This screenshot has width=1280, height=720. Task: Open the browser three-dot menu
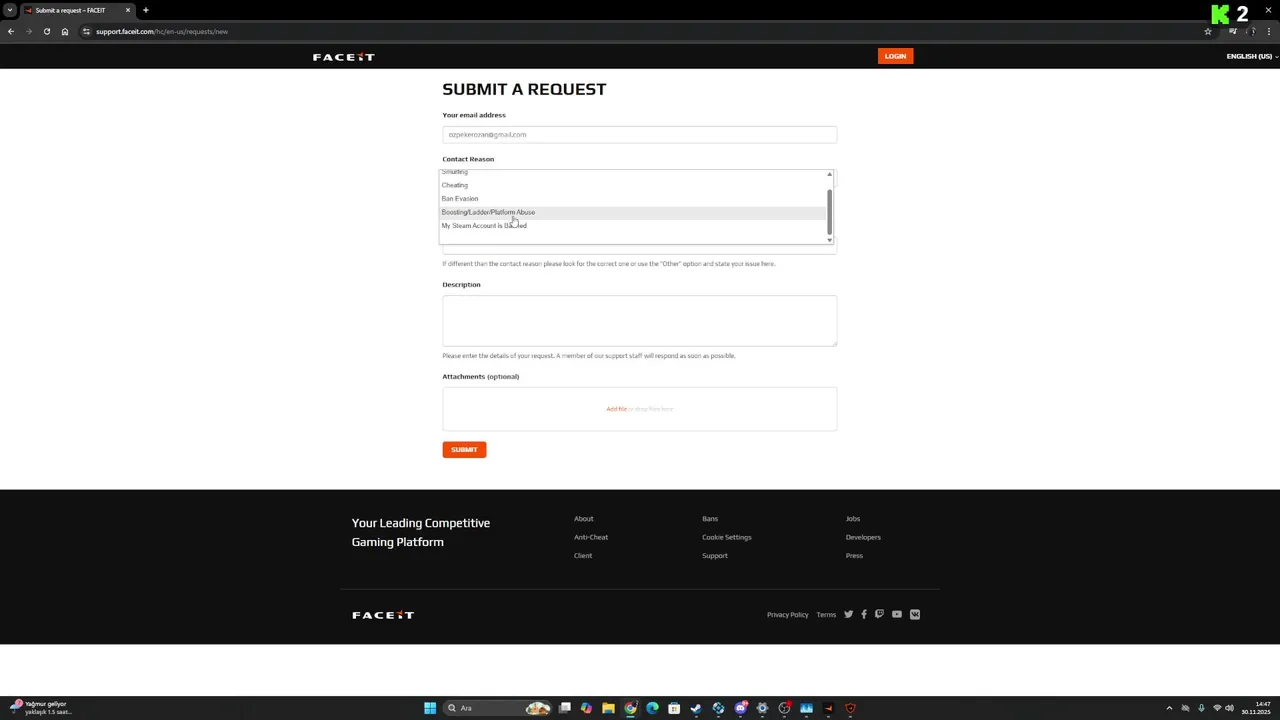(x=1268, y=31)
